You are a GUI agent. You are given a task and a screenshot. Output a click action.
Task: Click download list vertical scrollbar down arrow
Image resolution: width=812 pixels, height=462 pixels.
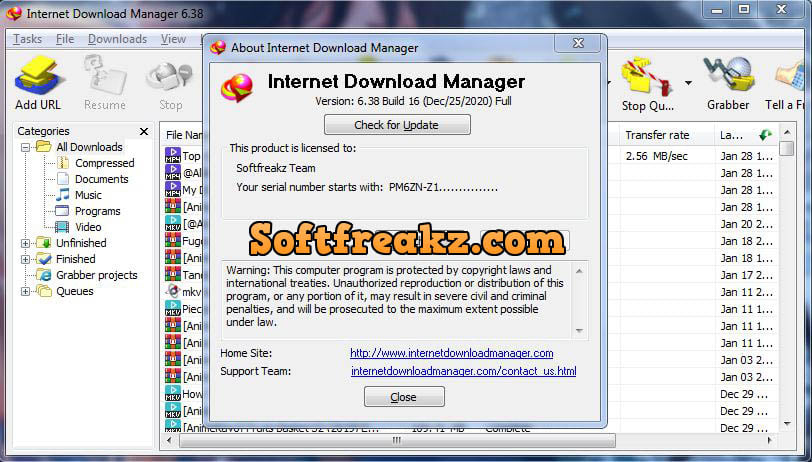point(787,424)
